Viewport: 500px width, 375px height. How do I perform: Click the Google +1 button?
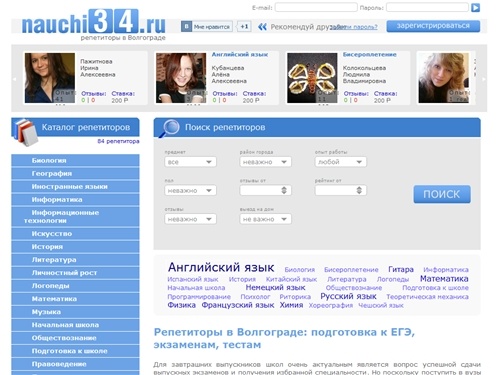pos(244,27)
